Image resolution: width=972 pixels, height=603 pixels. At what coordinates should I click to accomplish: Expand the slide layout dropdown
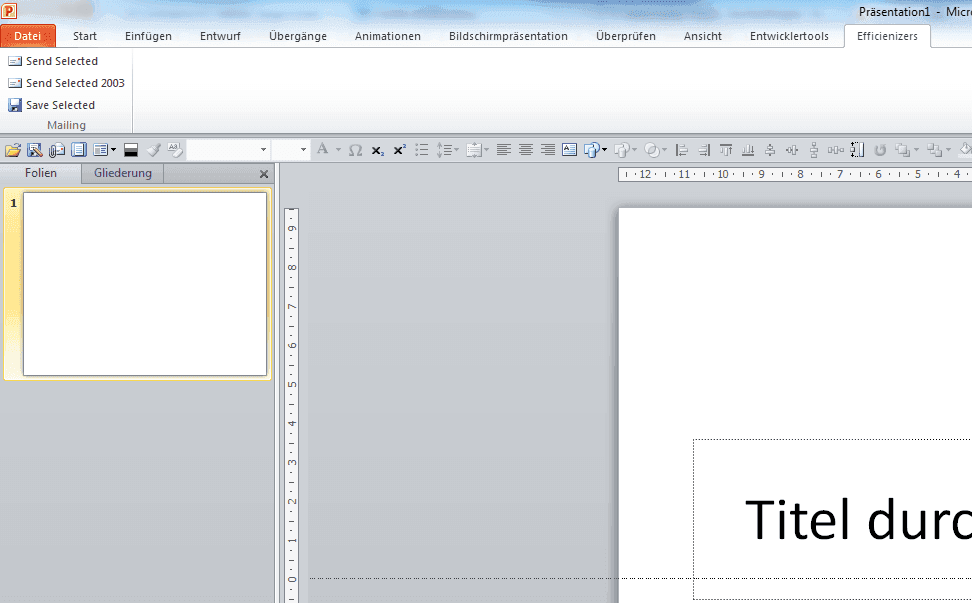pyautogui.click(x=114, y=149)
